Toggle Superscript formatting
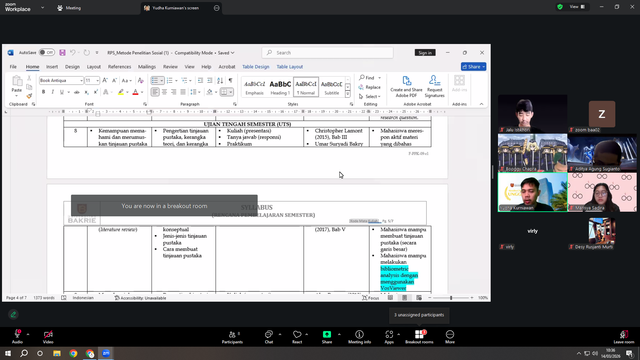This screenshot has width=640, height=360. tap(96, 92)
